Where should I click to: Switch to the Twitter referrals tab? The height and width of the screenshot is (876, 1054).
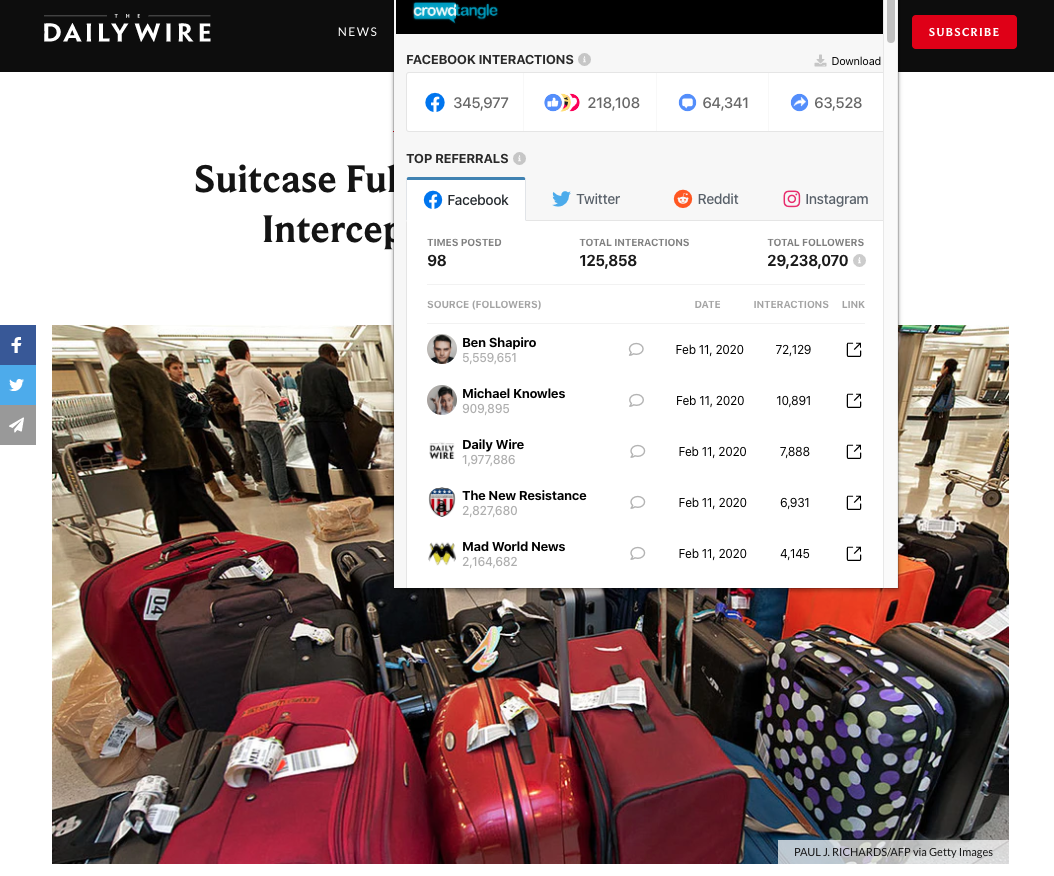(586, 199)
